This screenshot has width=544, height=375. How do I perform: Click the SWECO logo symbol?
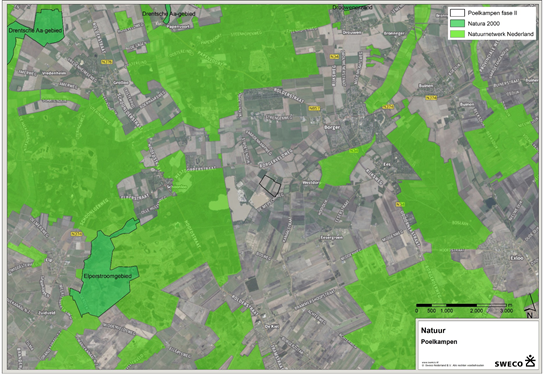(x=530, y=361)
